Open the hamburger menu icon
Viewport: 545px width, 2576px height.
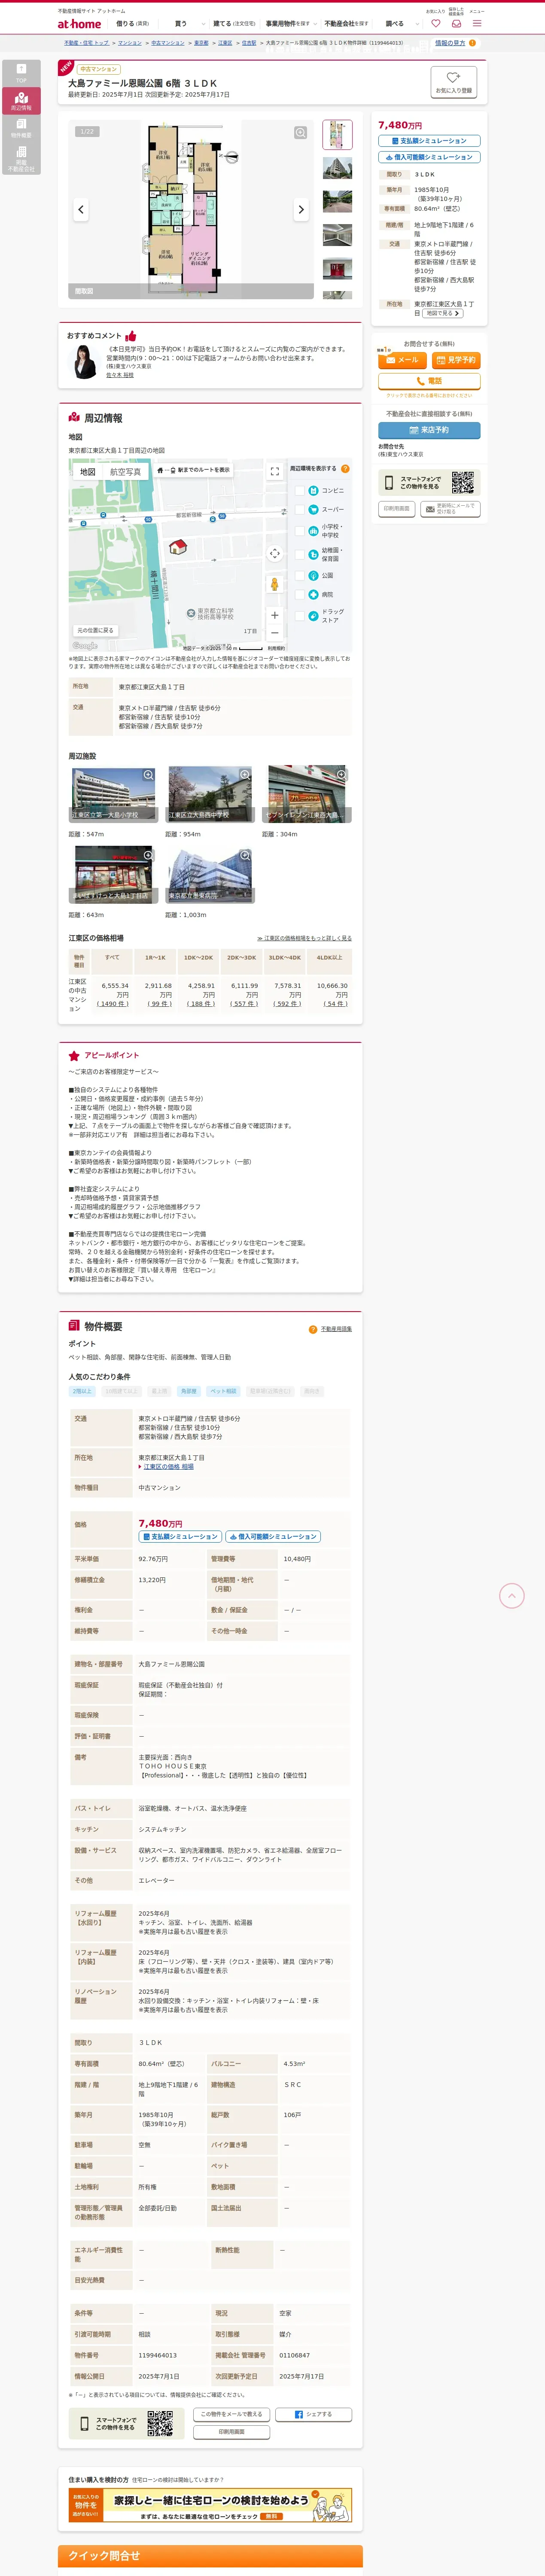click(x=477, y=23)
